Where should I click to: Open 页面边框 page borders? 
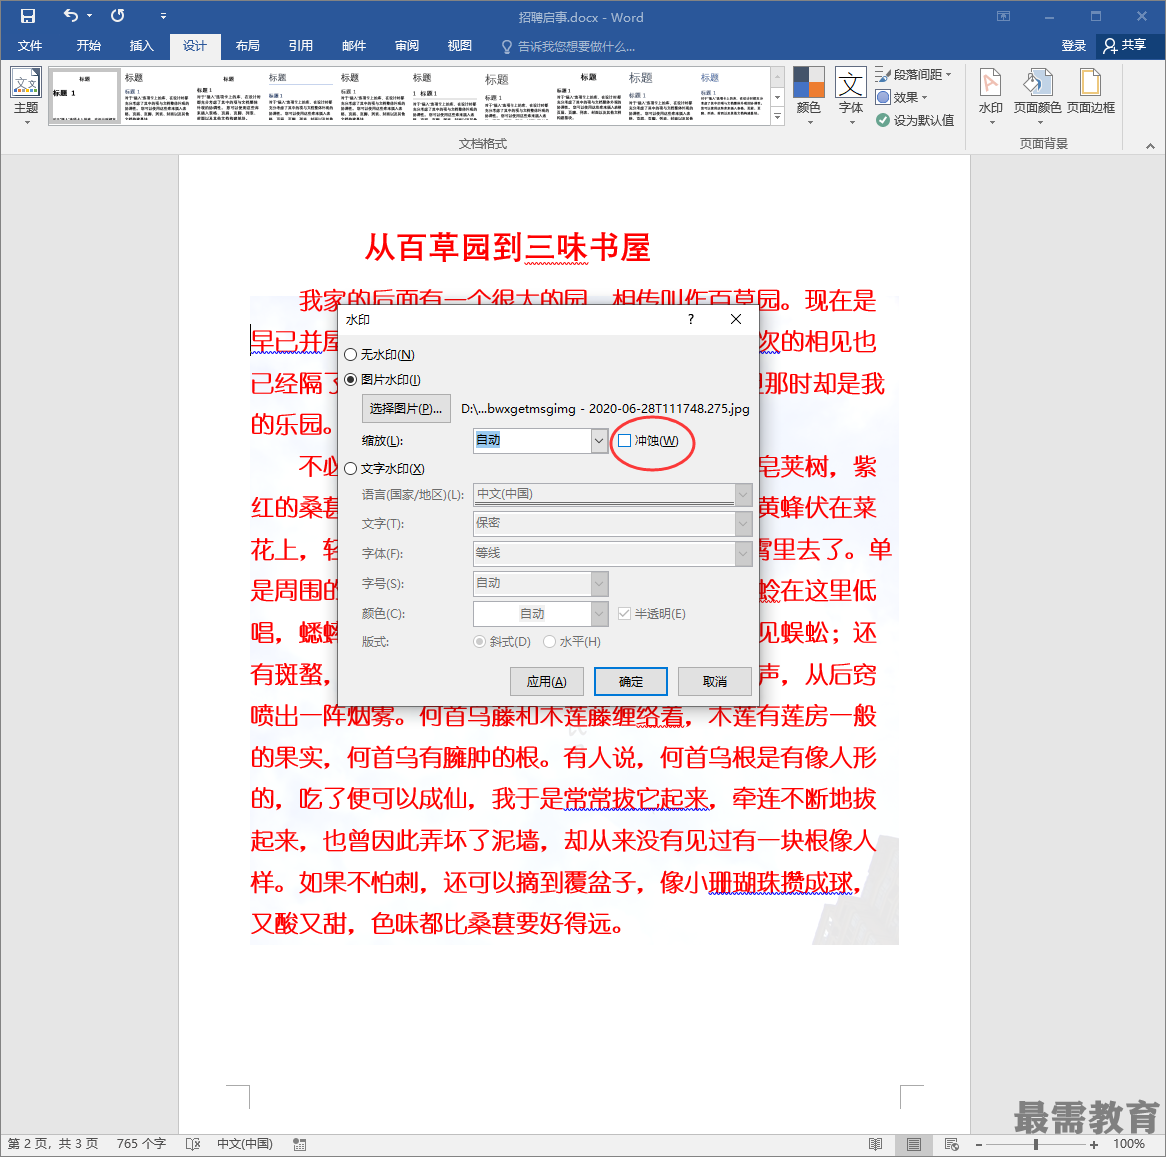[1091, 93]
